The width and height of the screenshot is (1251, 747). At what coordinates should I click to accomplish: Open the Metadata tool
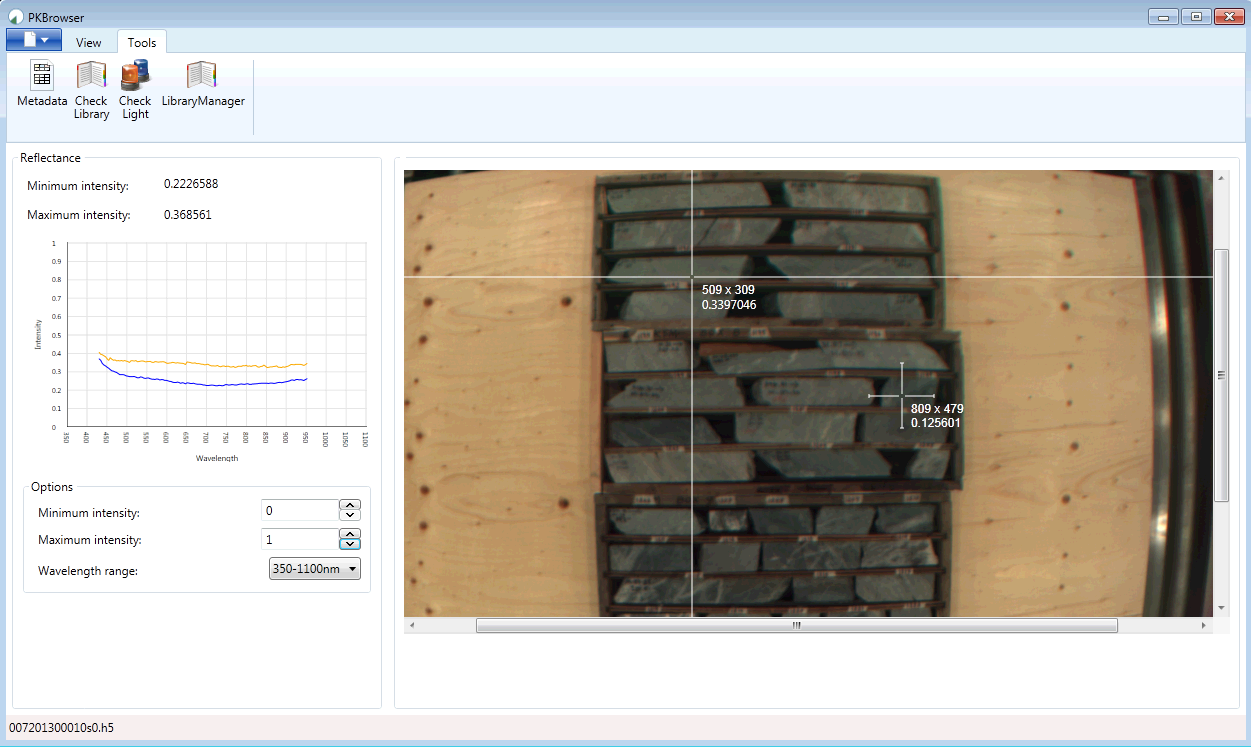point(42,88)
